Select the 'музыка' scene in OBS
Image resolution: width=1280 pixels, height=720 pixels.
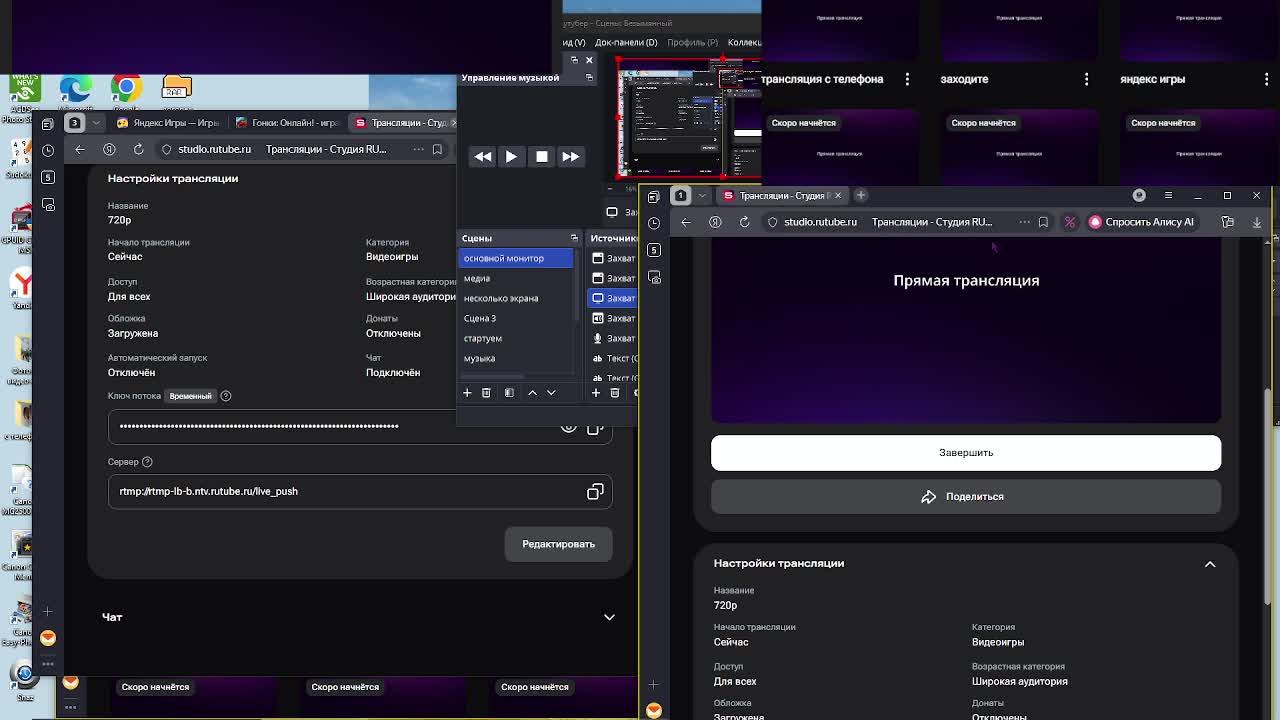tap(516, 358)
